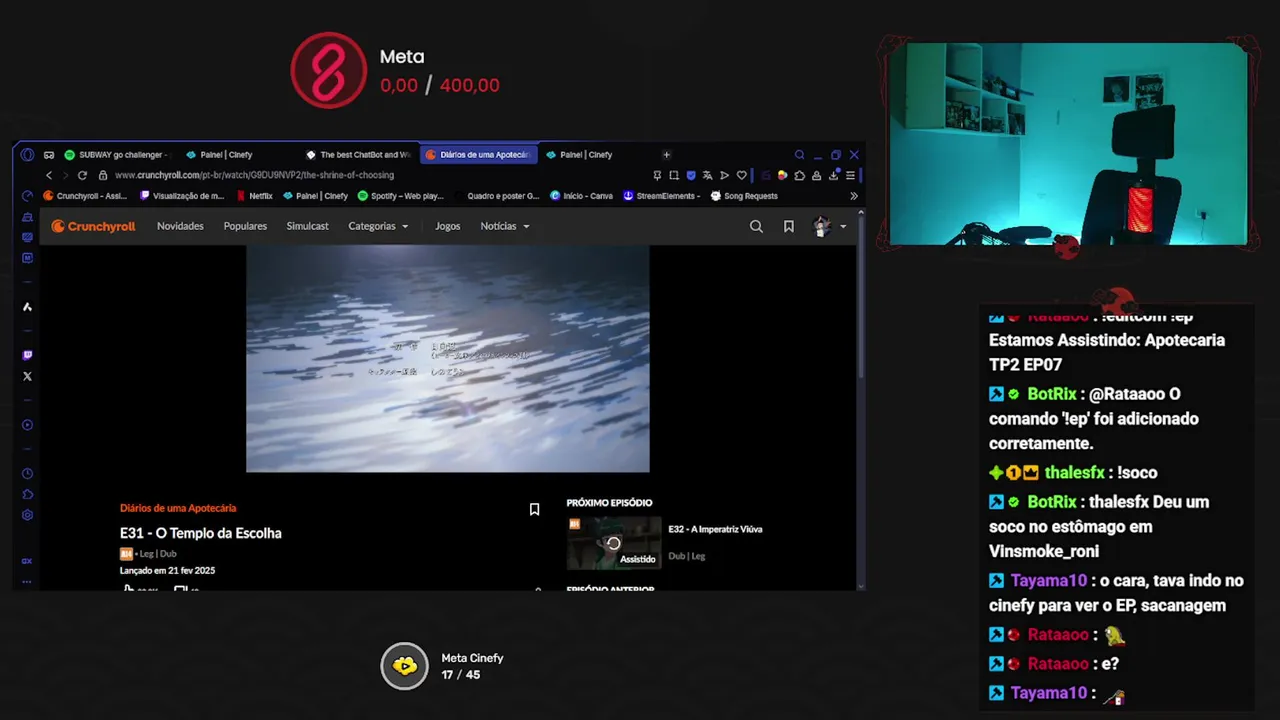Click the second Painel | Cinefy tab
The height and width of the screenshot is (720, 1280).
(586, 155)
